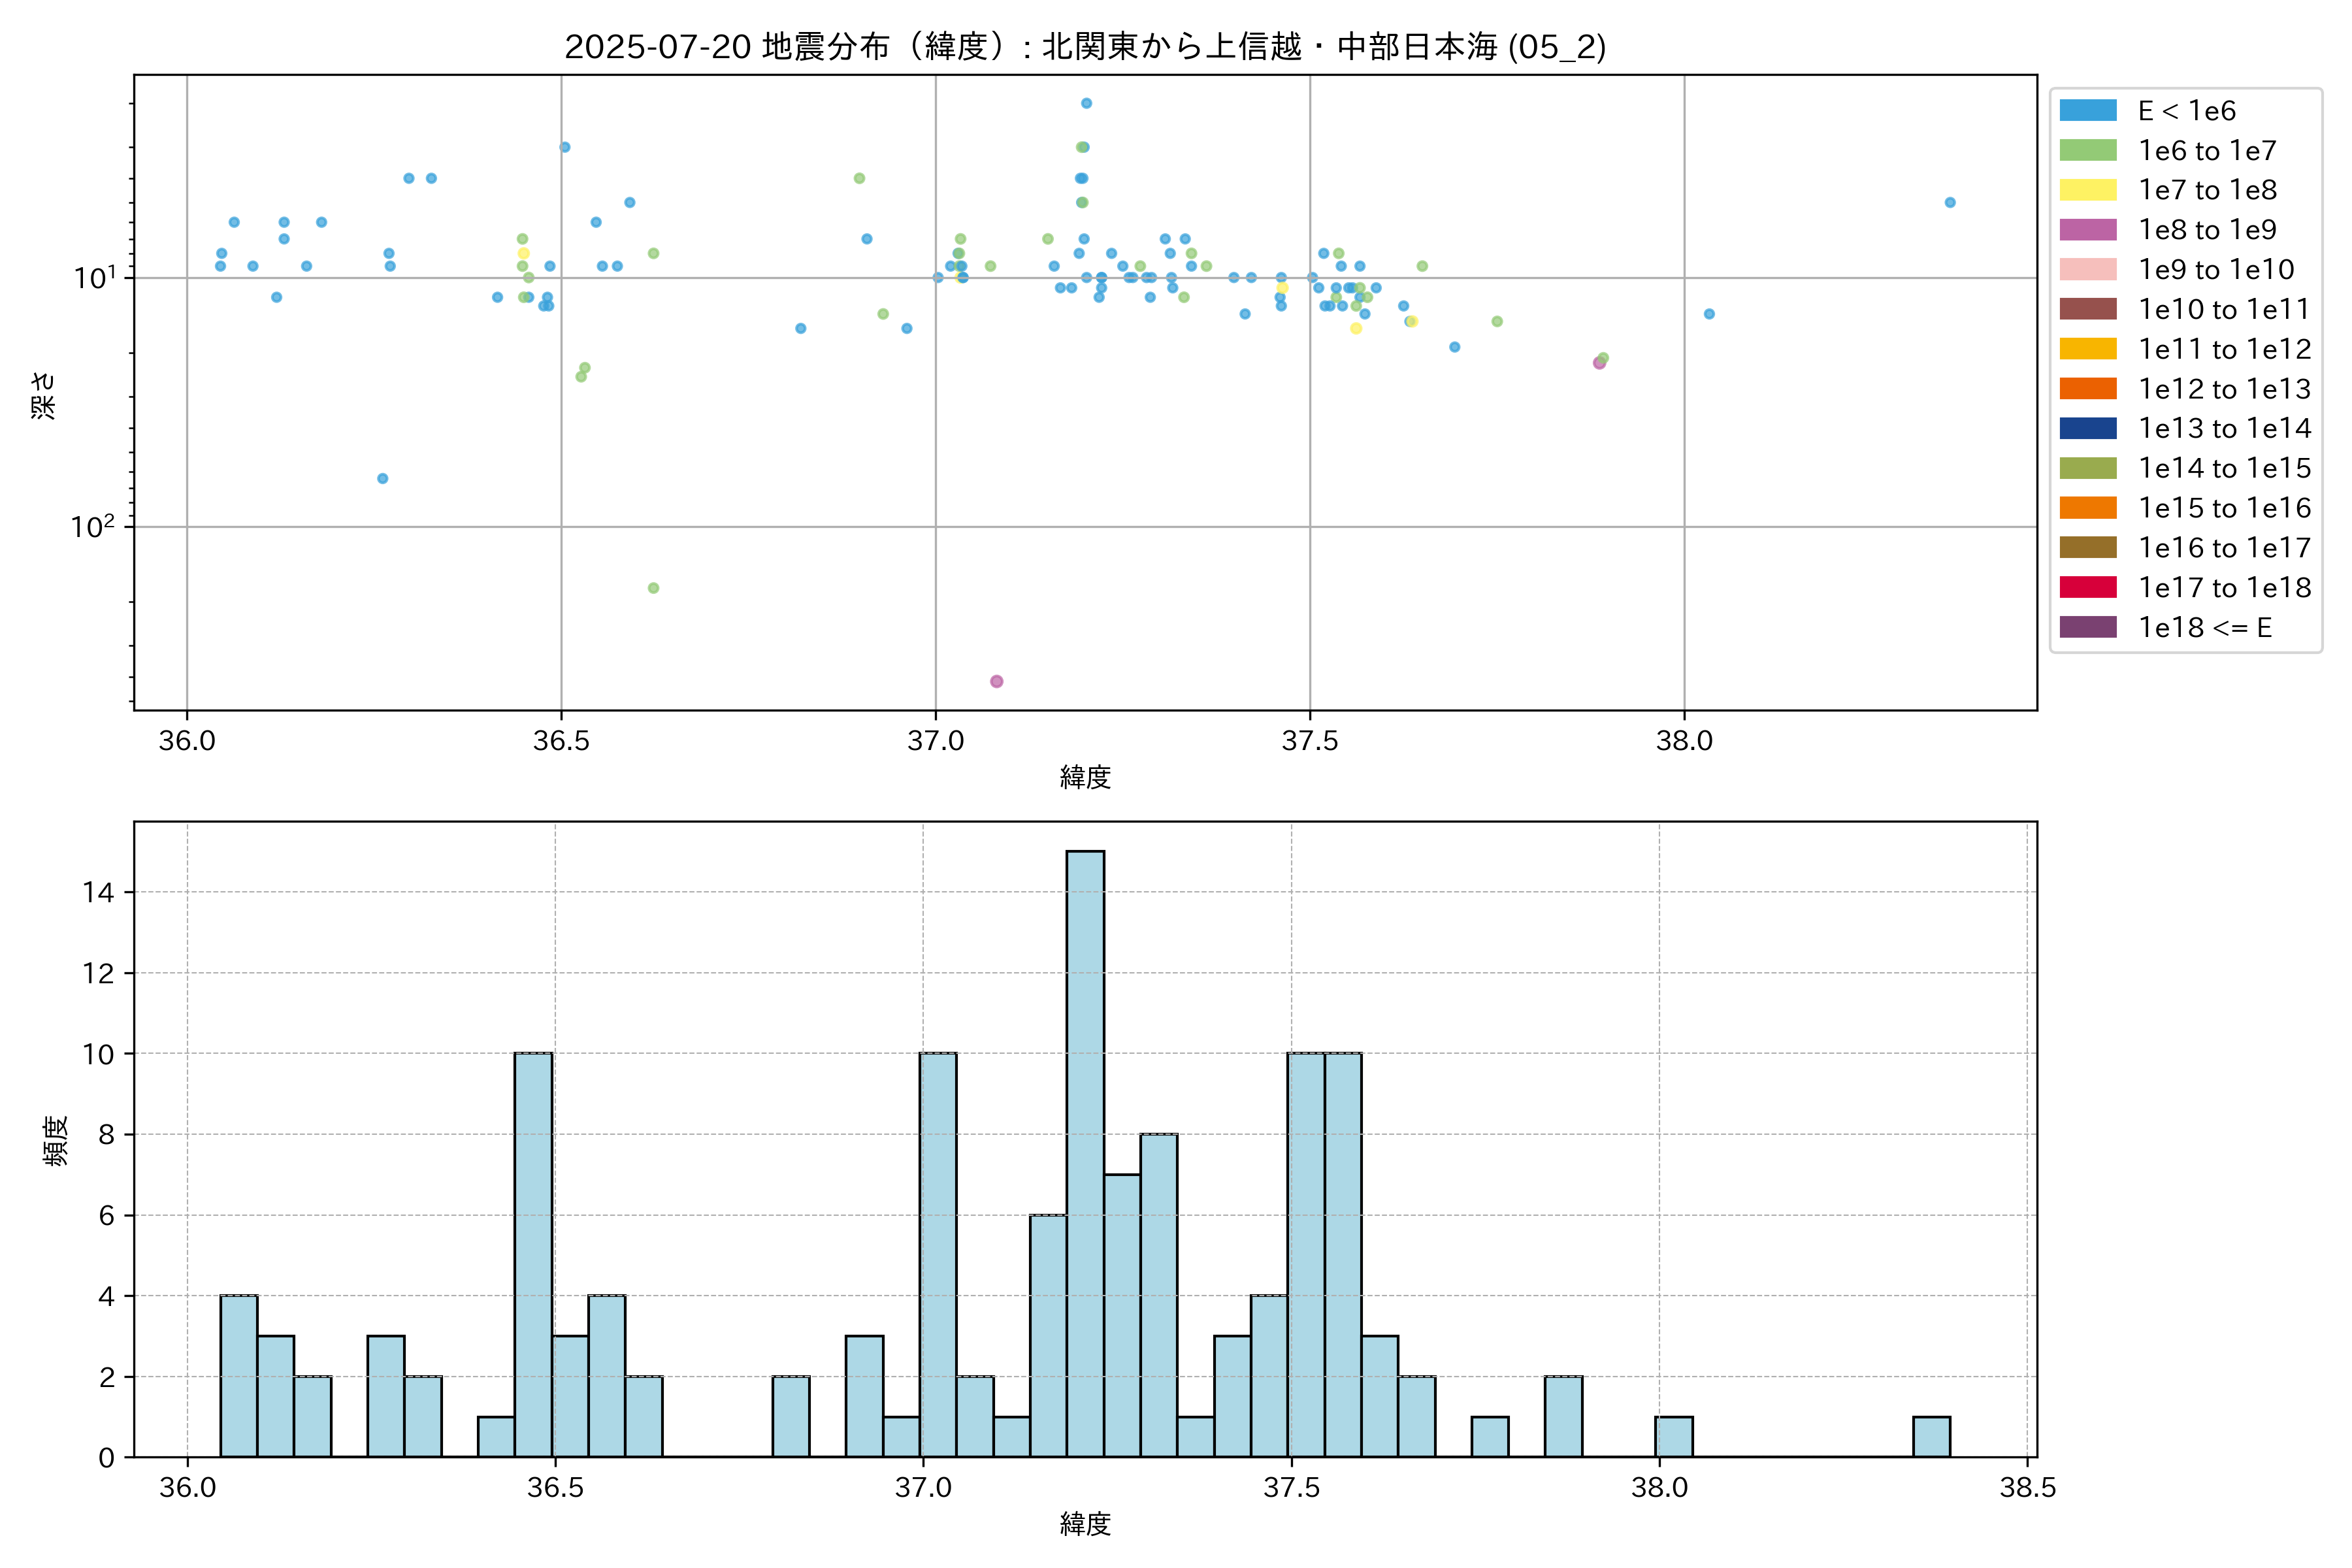Click the navy 1e13 to 1e14 swatch
This screenshot has width=2352, height=1568.
2088,429
